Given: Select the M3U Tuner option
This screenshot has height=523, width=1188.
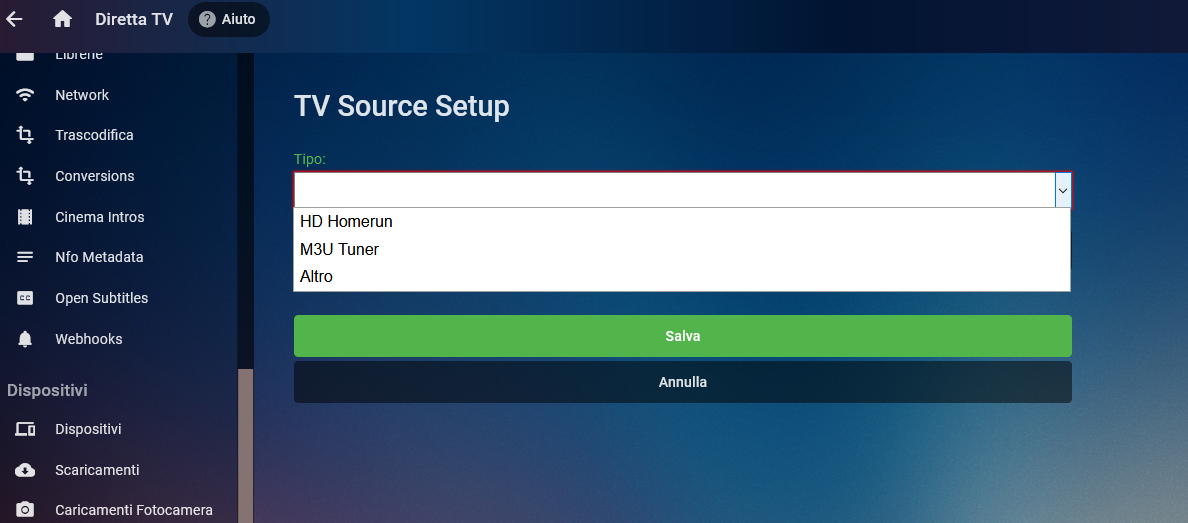Looking at the screenshot, I should click(339, 249).
